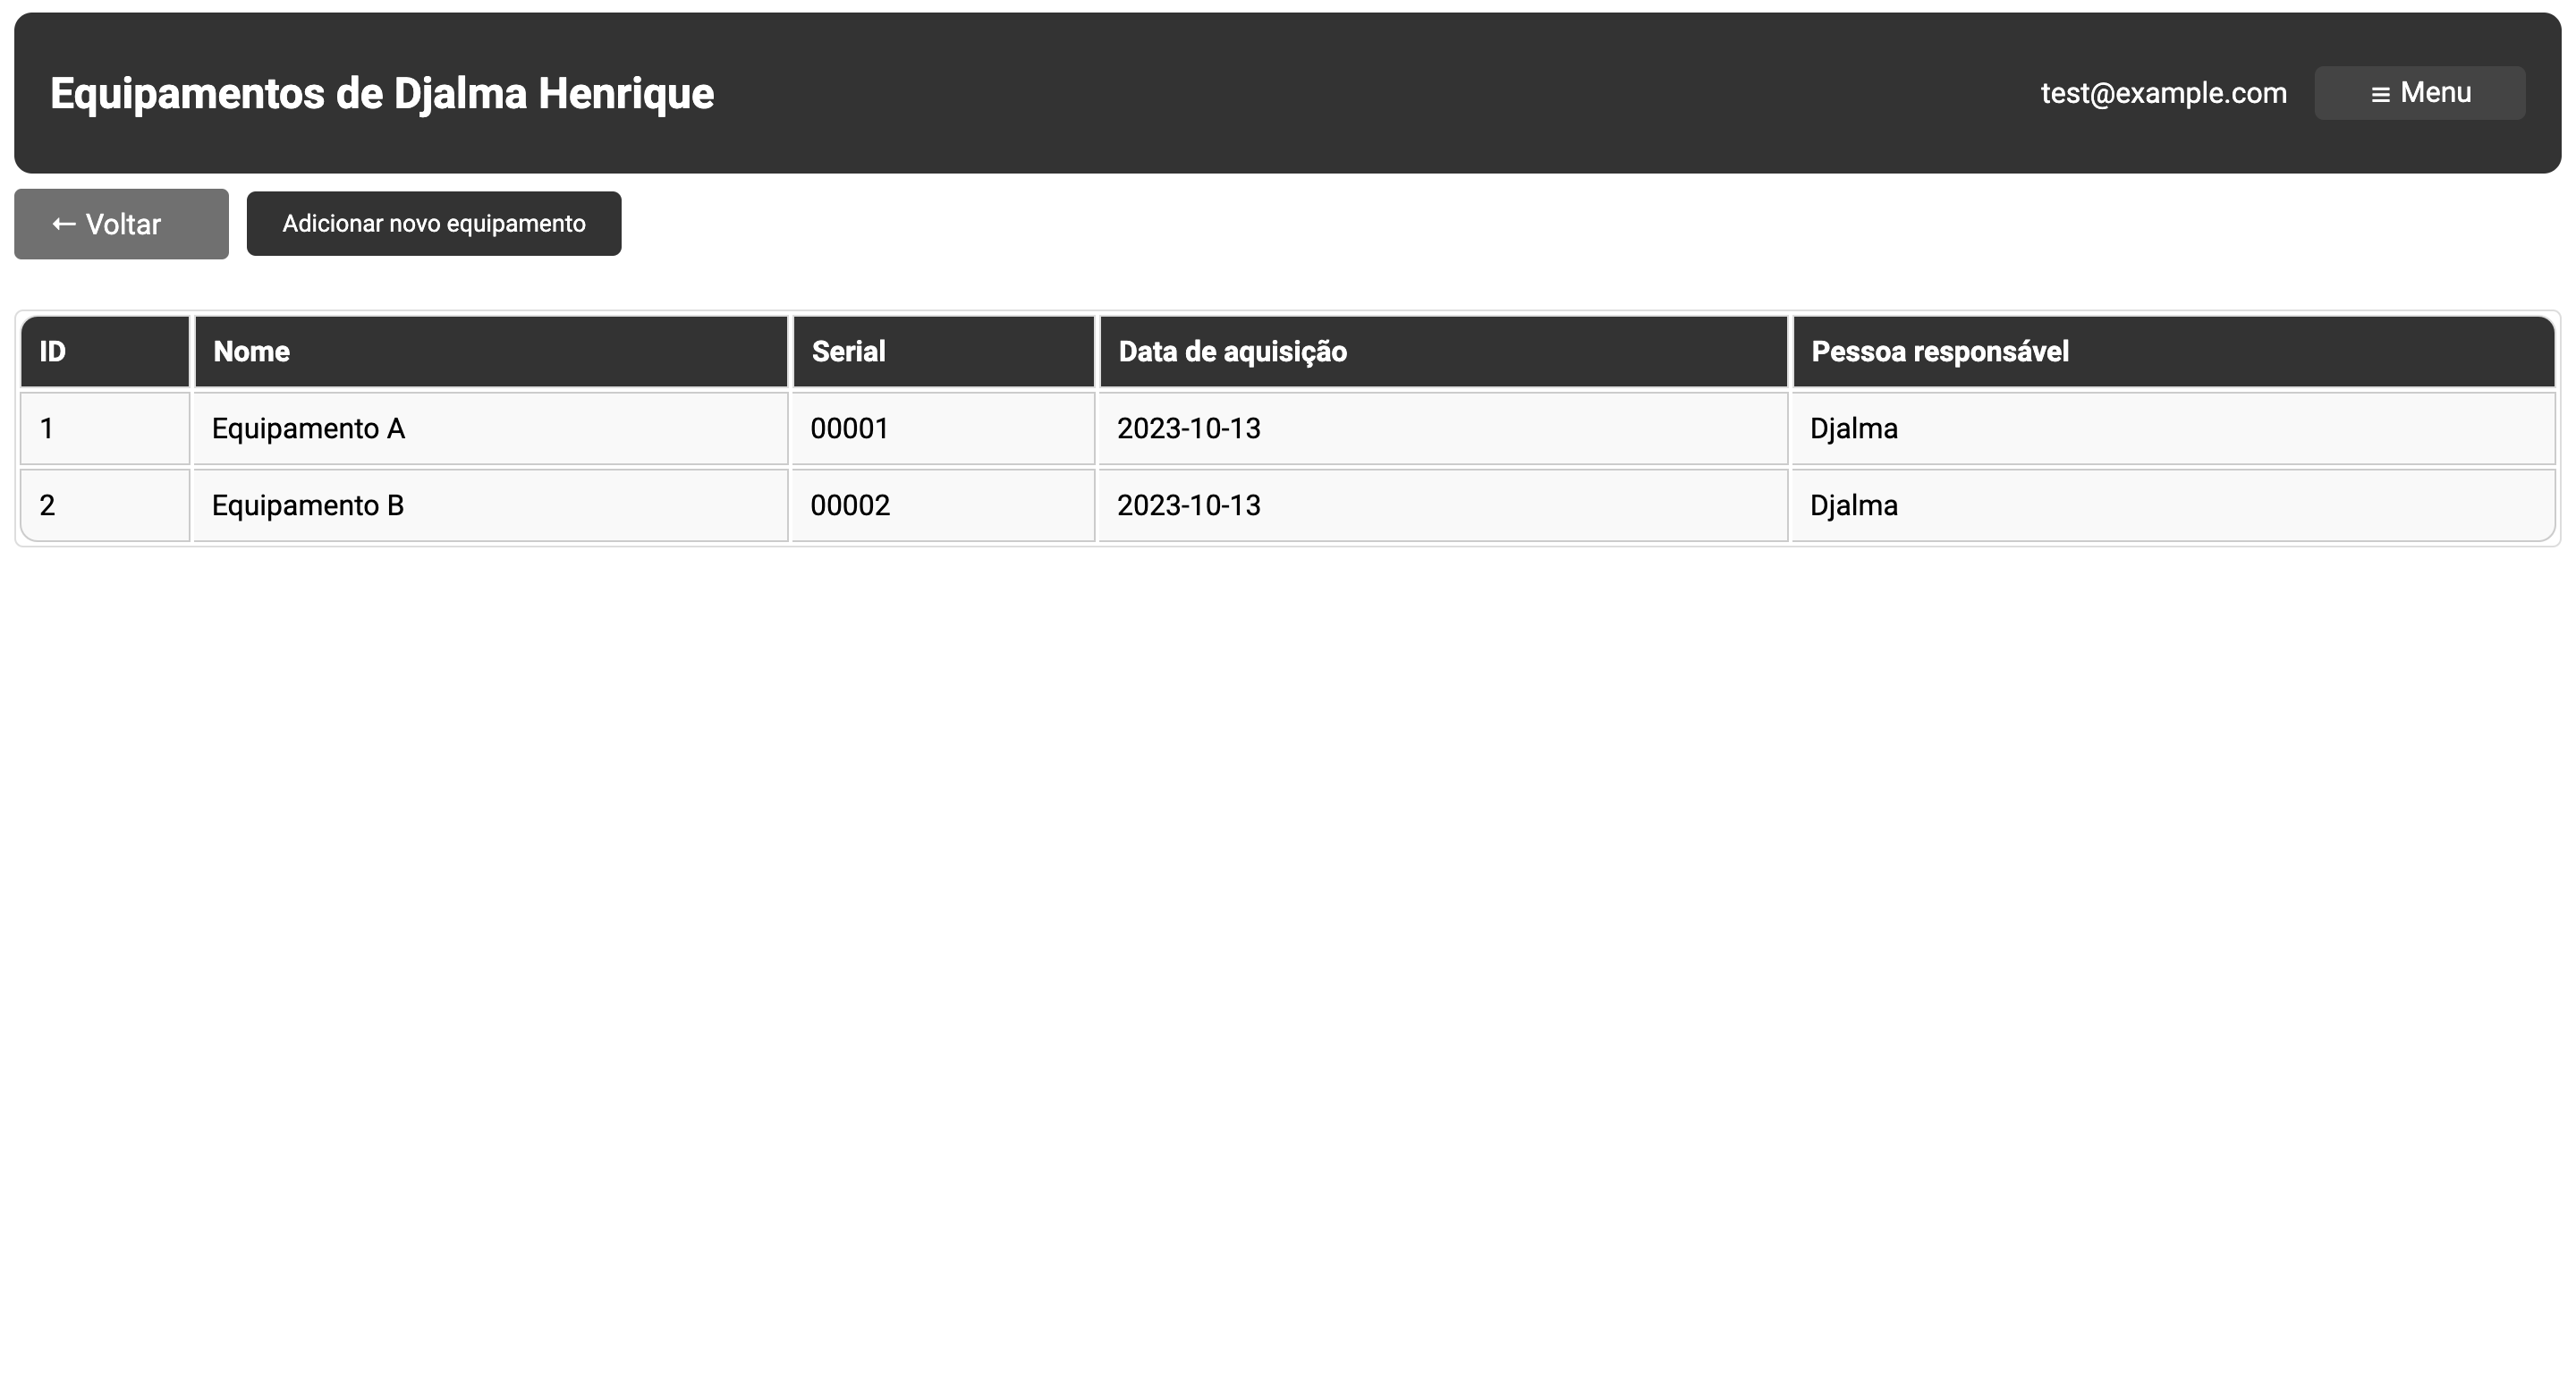The width and height of the screenshot is (2576, 1399).
Task: Click Djalma in the second row
Action: 1854,505
